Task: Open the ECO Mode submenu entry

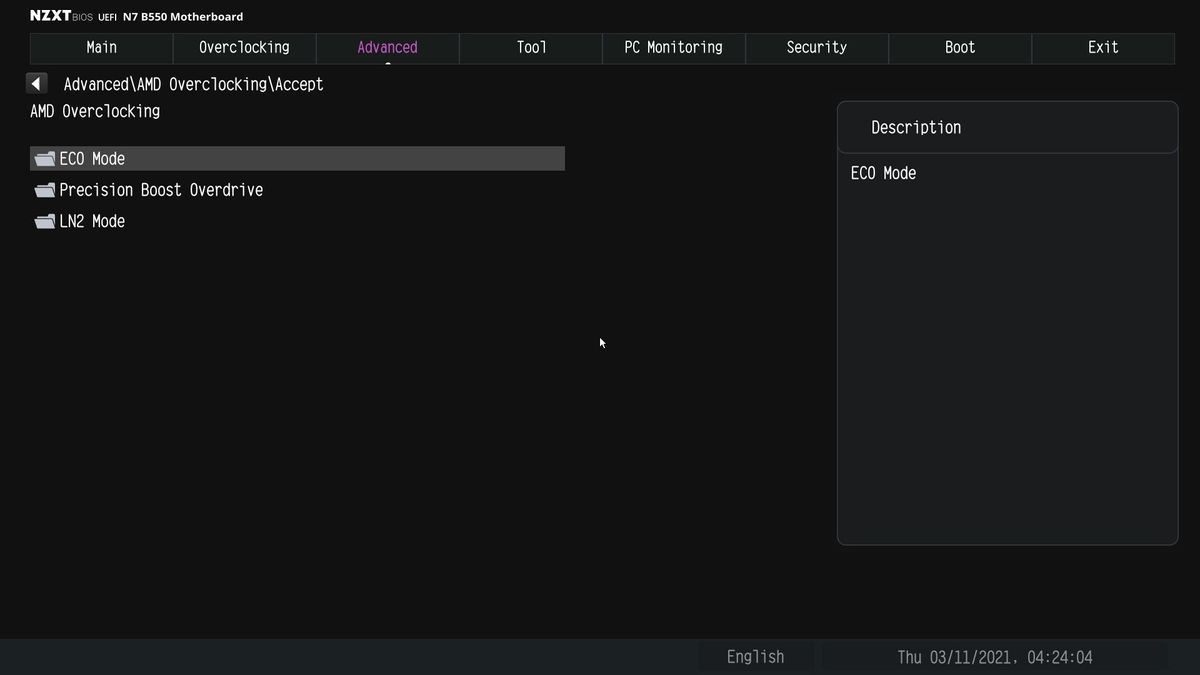Action: 298,158
